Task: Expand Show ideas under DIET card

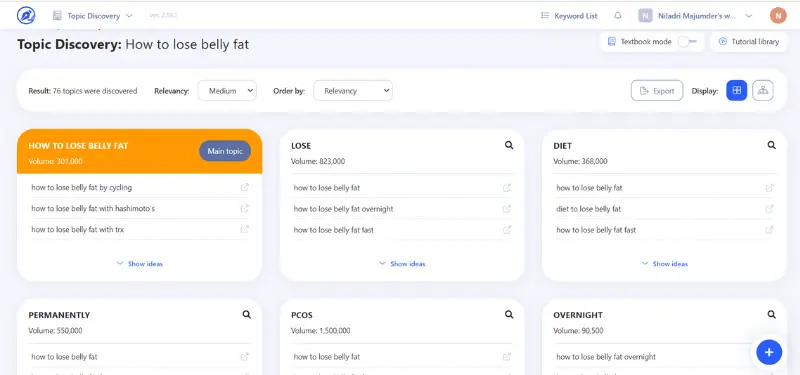Action: (664, 264)
